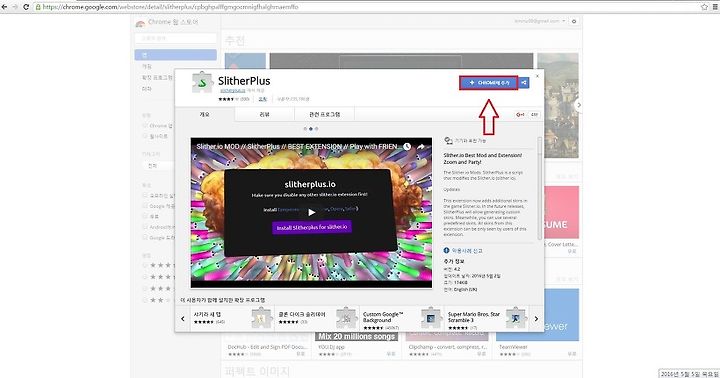This screenshot has width=720, height=378.
Task: Play the SlitherPlus preview video
Action: pyautogui.click(x=311, y=212)
